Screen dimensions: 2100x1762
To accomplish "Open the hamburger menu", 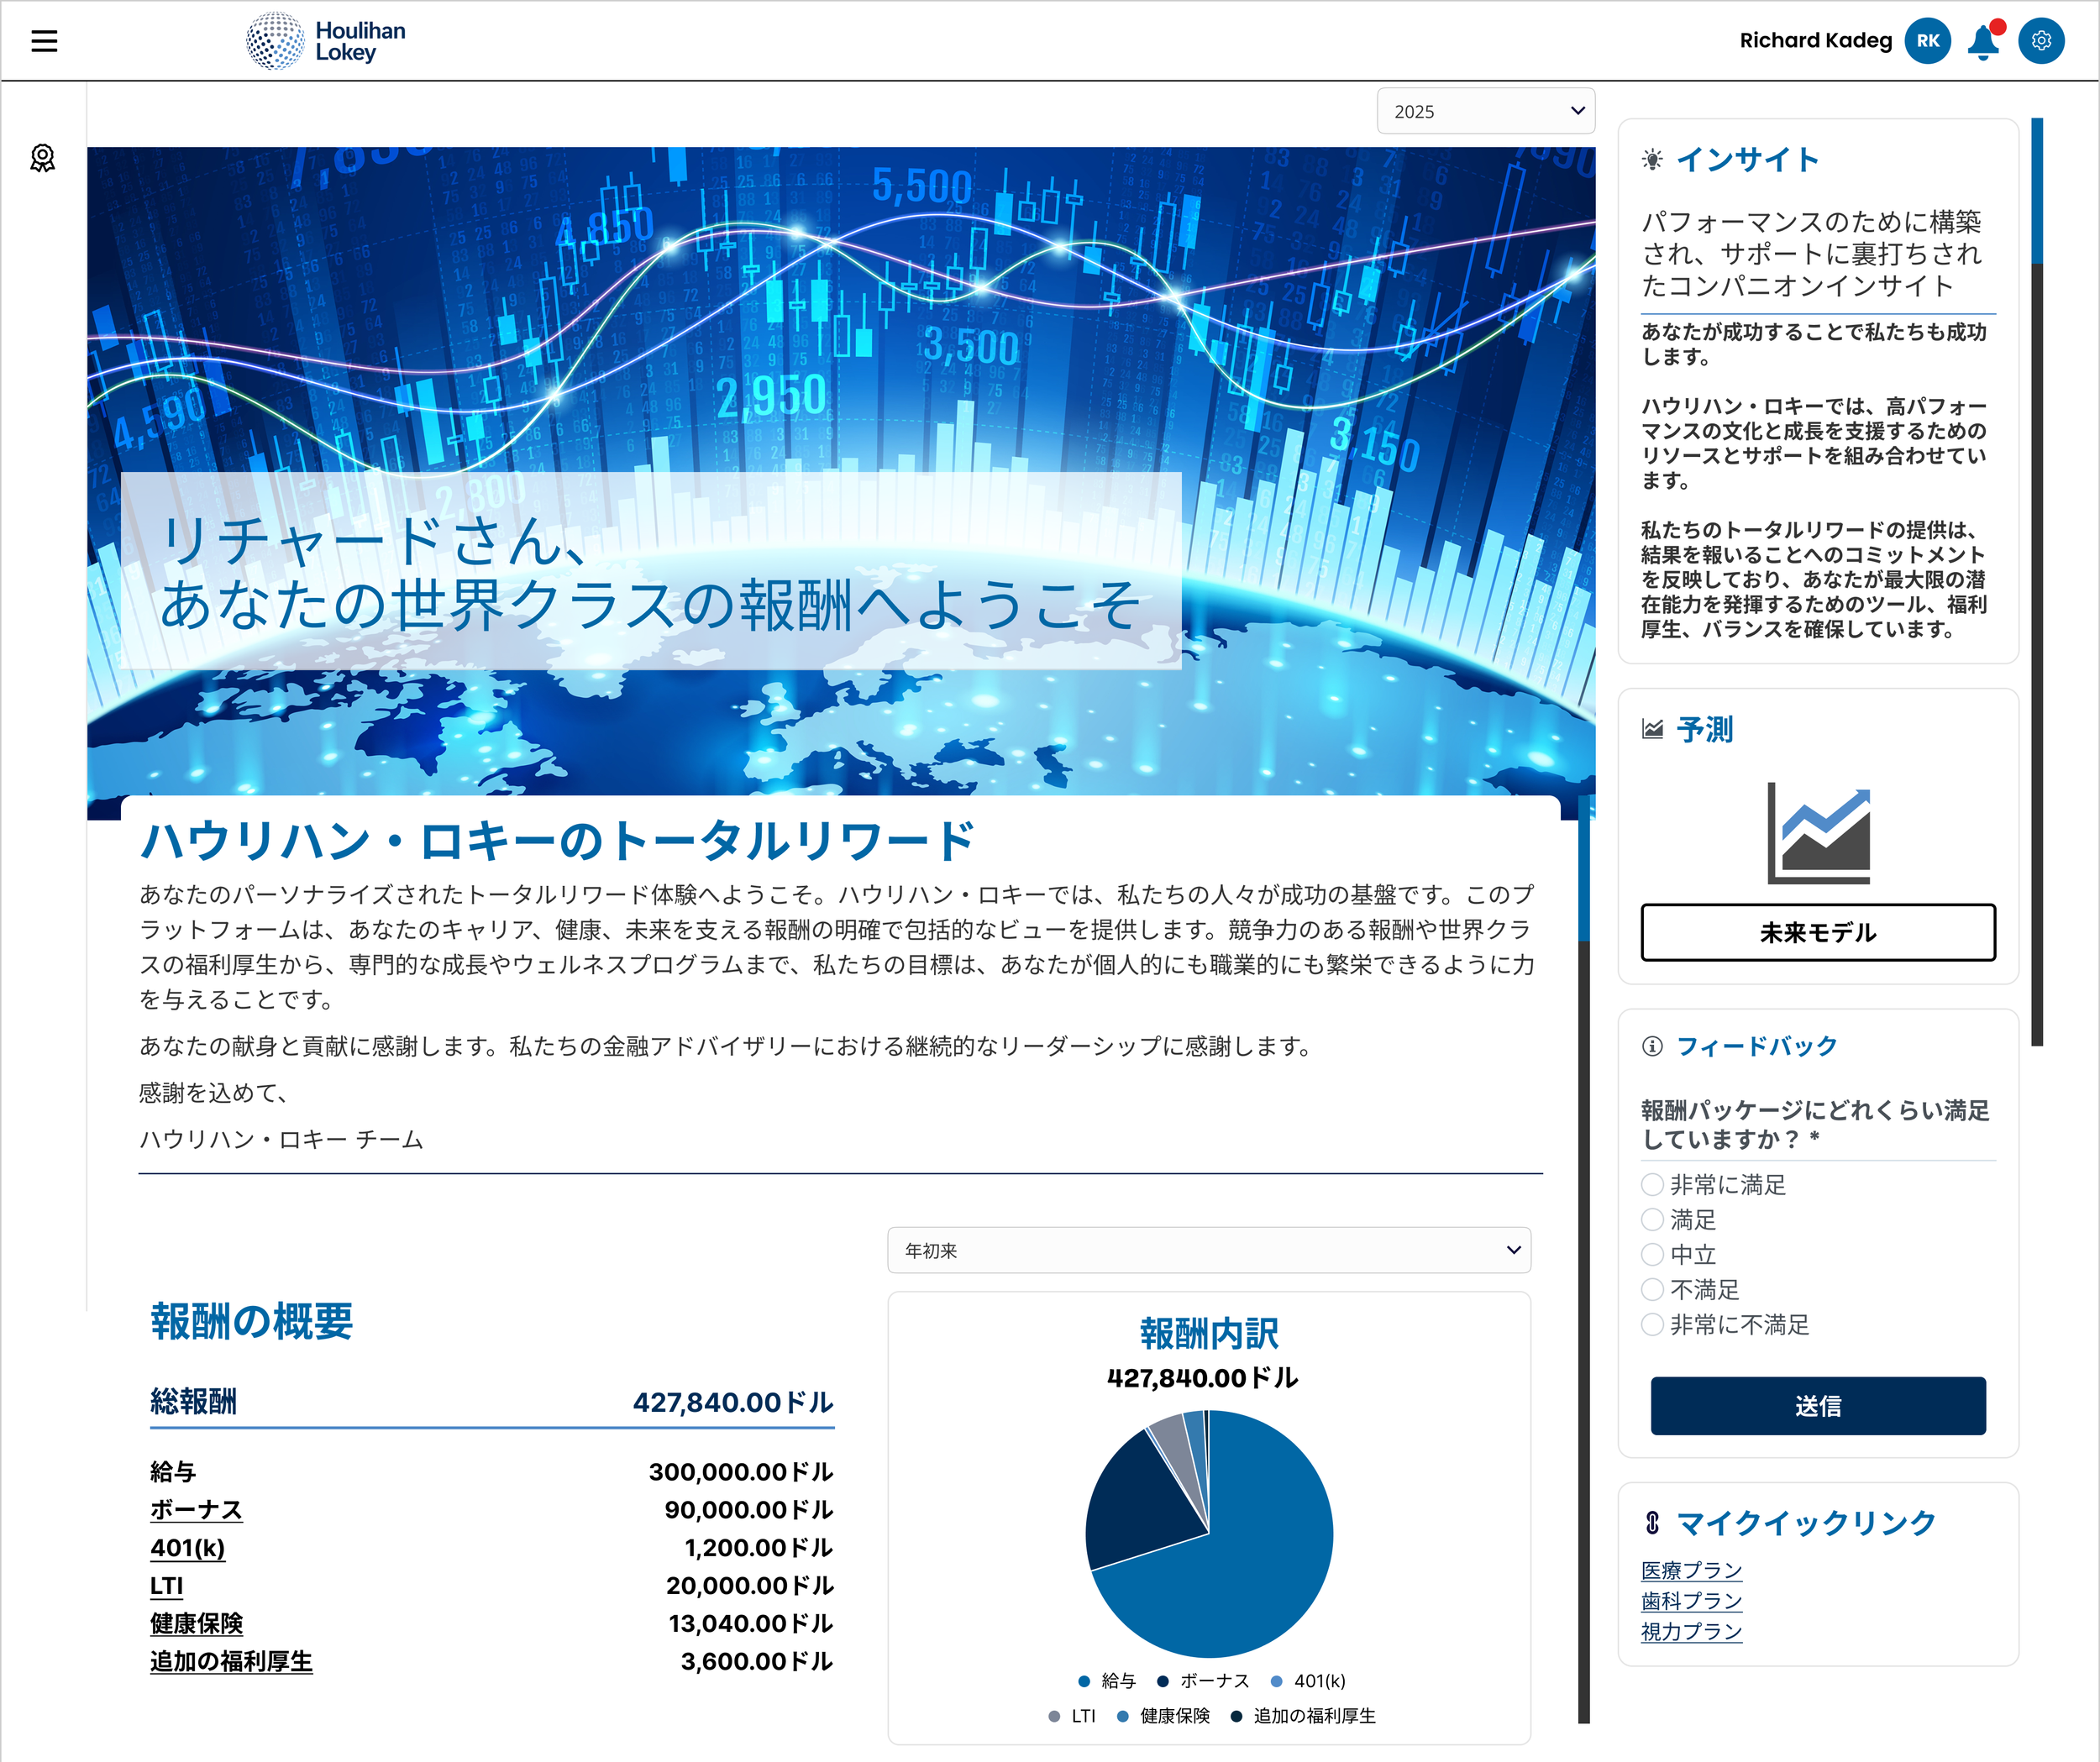I will click(x=44, y=41).
